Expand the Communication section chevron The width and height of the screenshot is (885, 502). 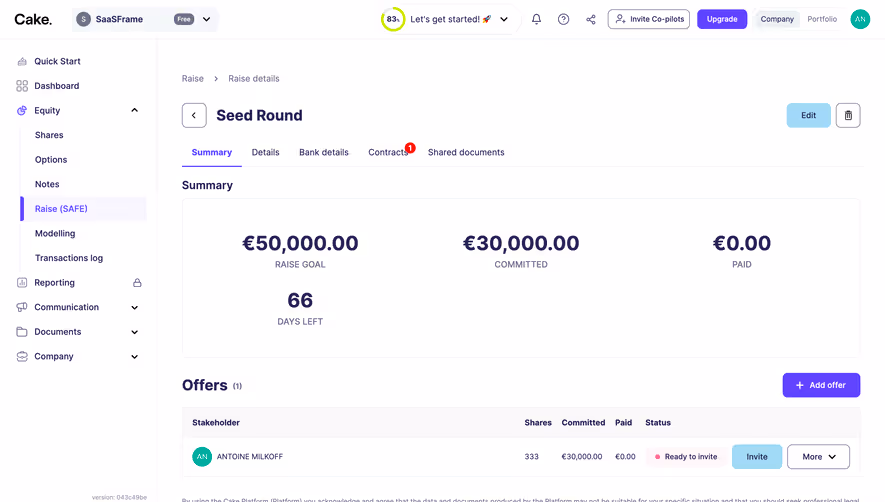coord(134,307)
